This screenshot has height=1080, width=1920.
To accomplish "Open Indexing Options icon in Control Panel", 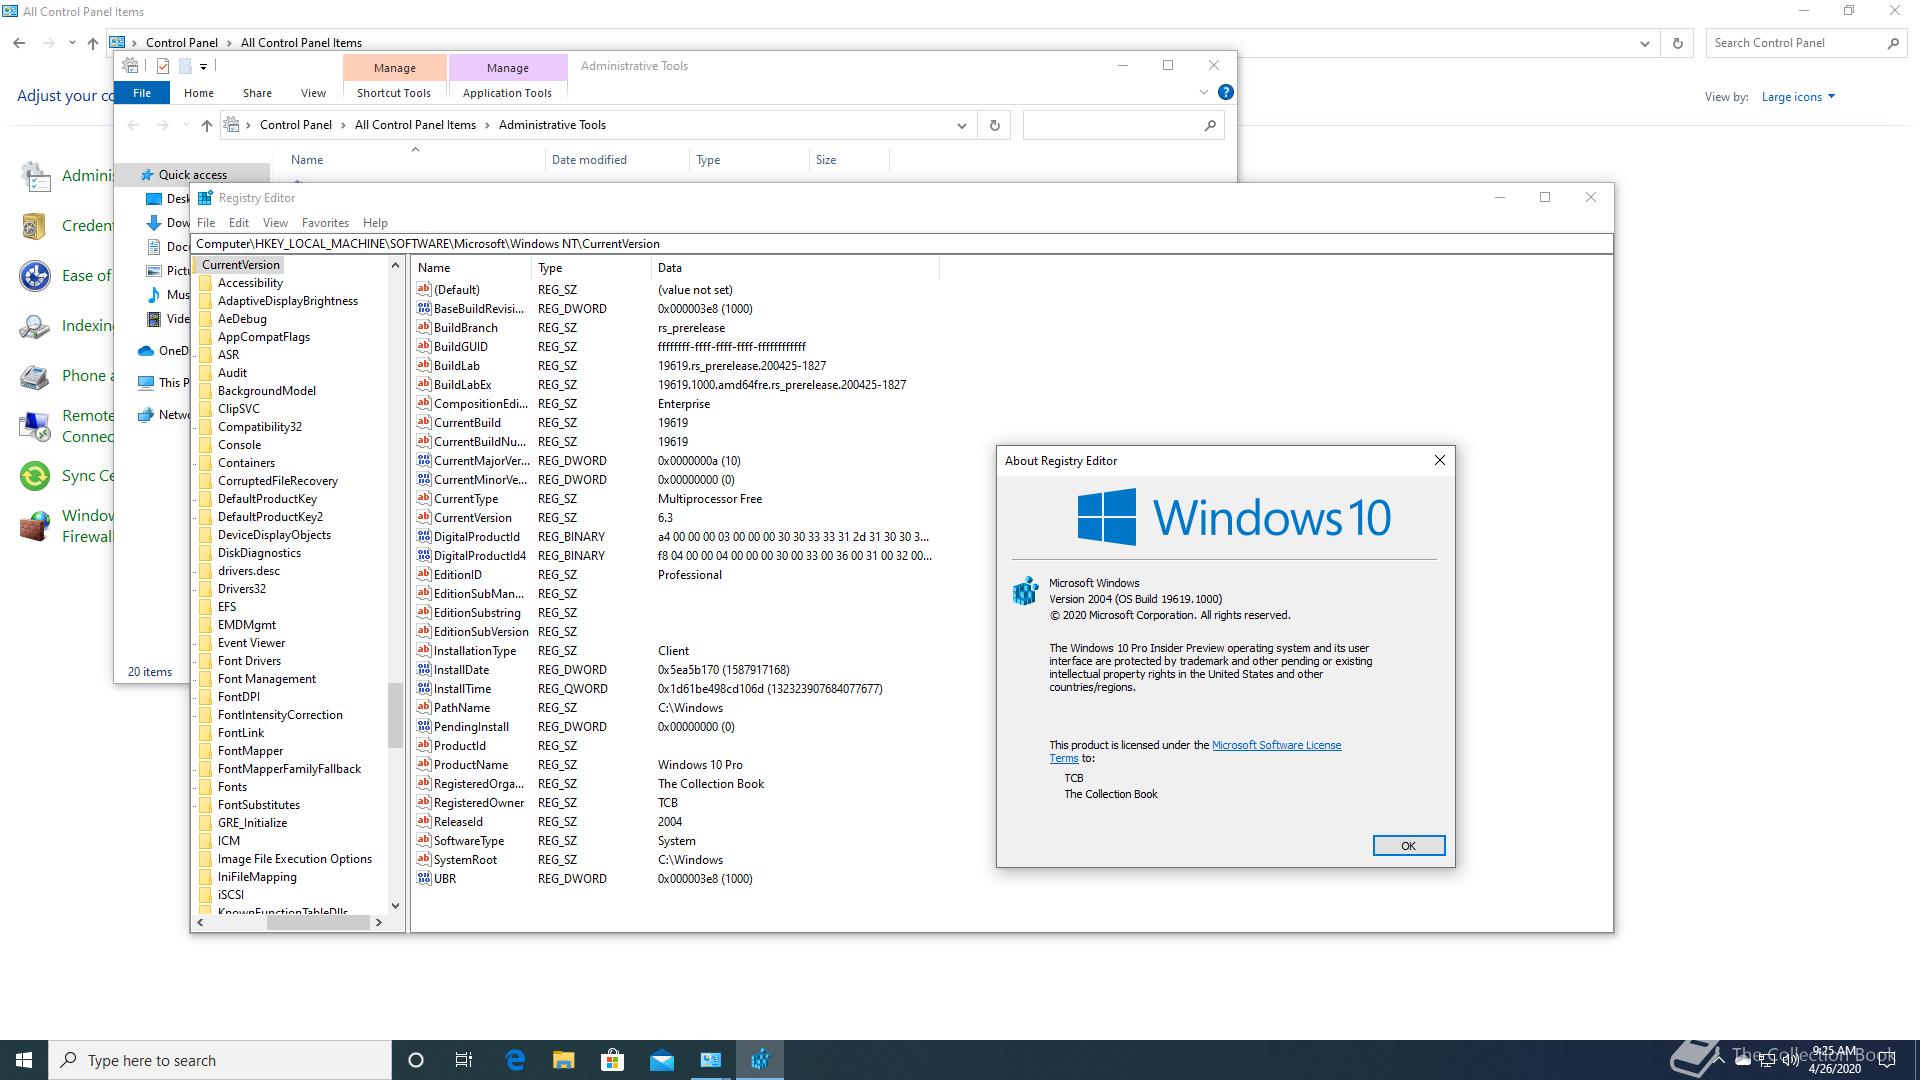I will click(34, 326).
